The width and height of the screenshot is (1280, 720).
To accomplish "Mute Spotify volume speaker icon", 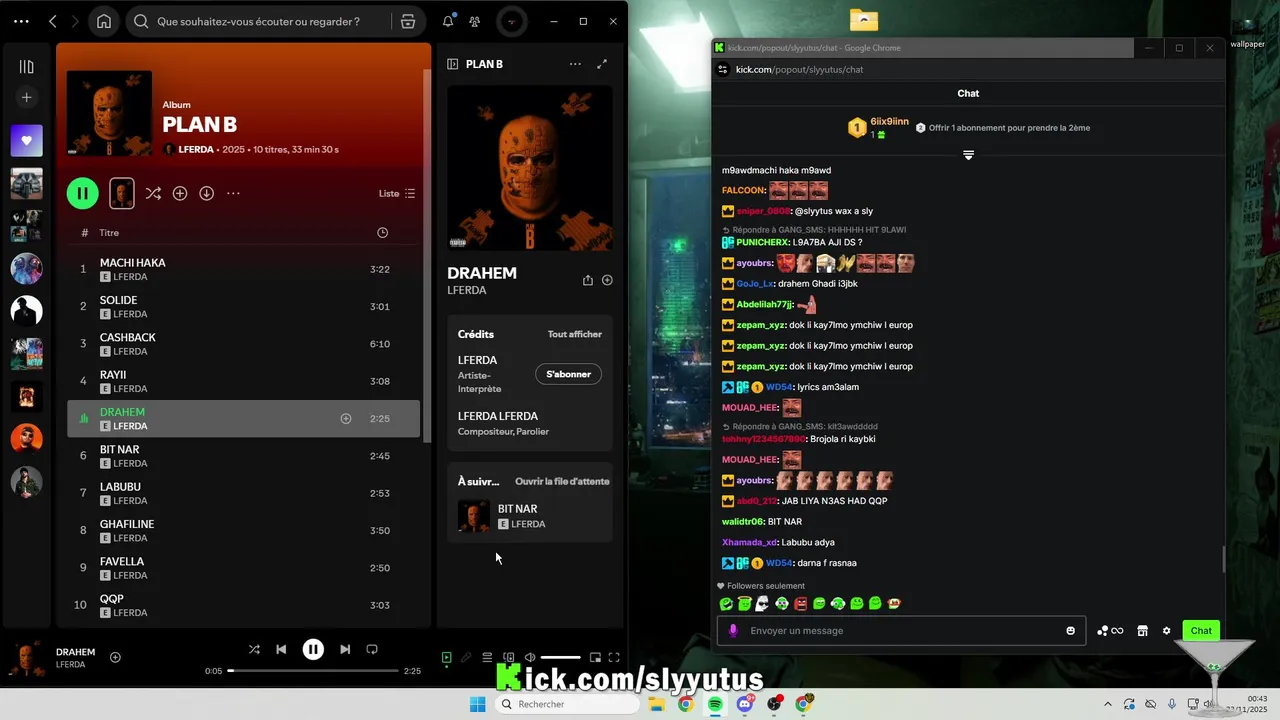I will 530,657.
